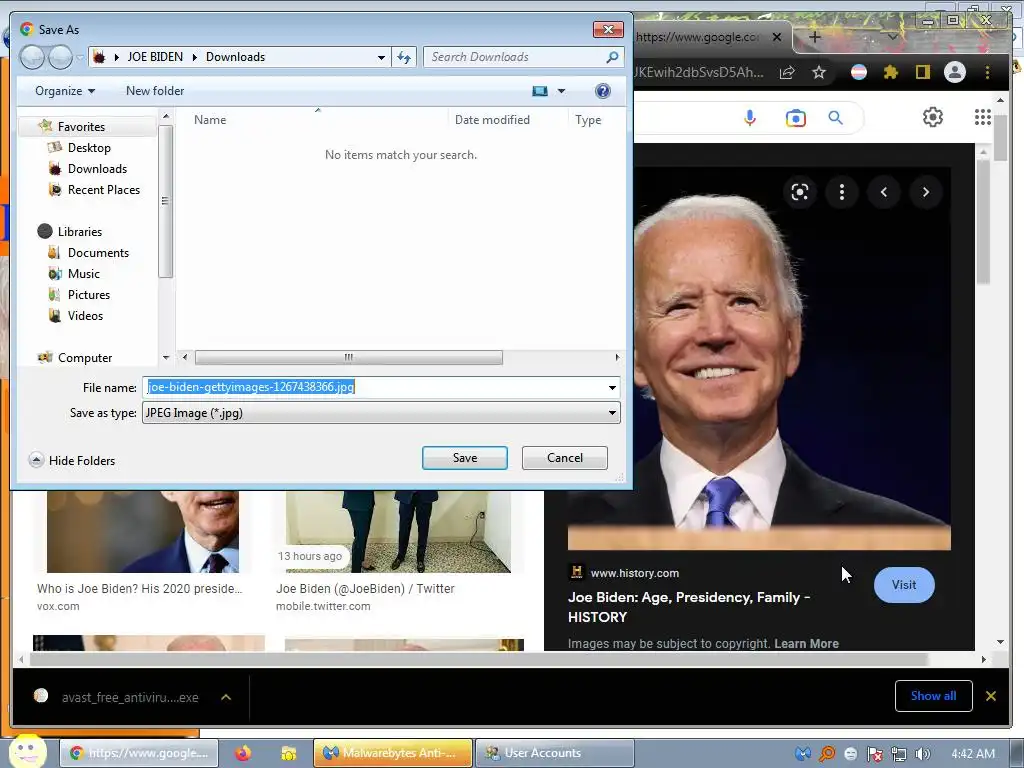
Task: Cancel the Save As dialog
Action: click(x=564, y=458)
